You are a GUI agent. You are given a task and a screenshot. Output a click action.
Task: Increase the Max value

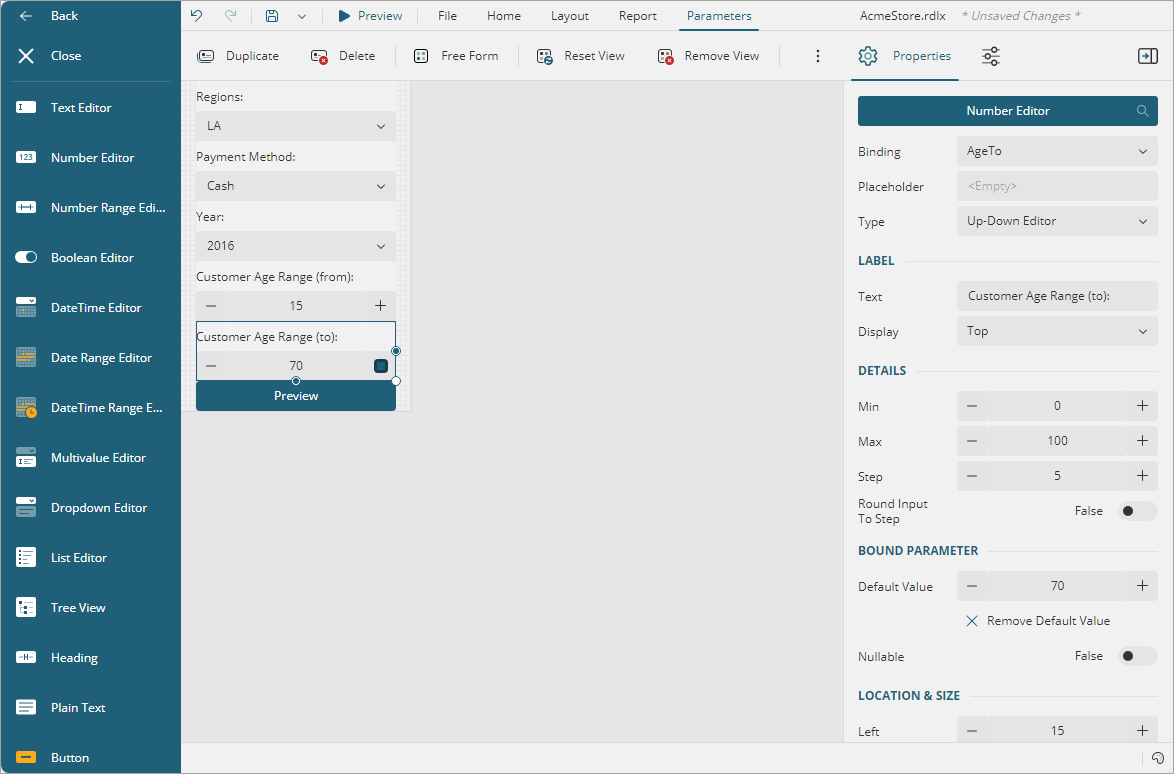click(x=1143, y=442)
